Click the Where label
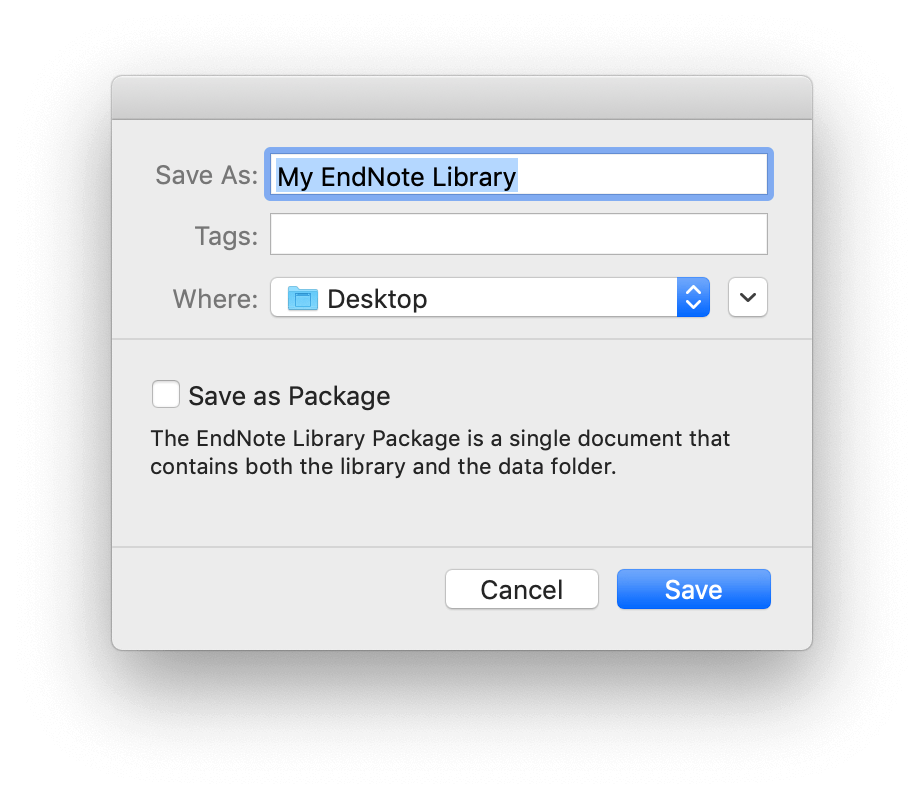 (215, 299)
